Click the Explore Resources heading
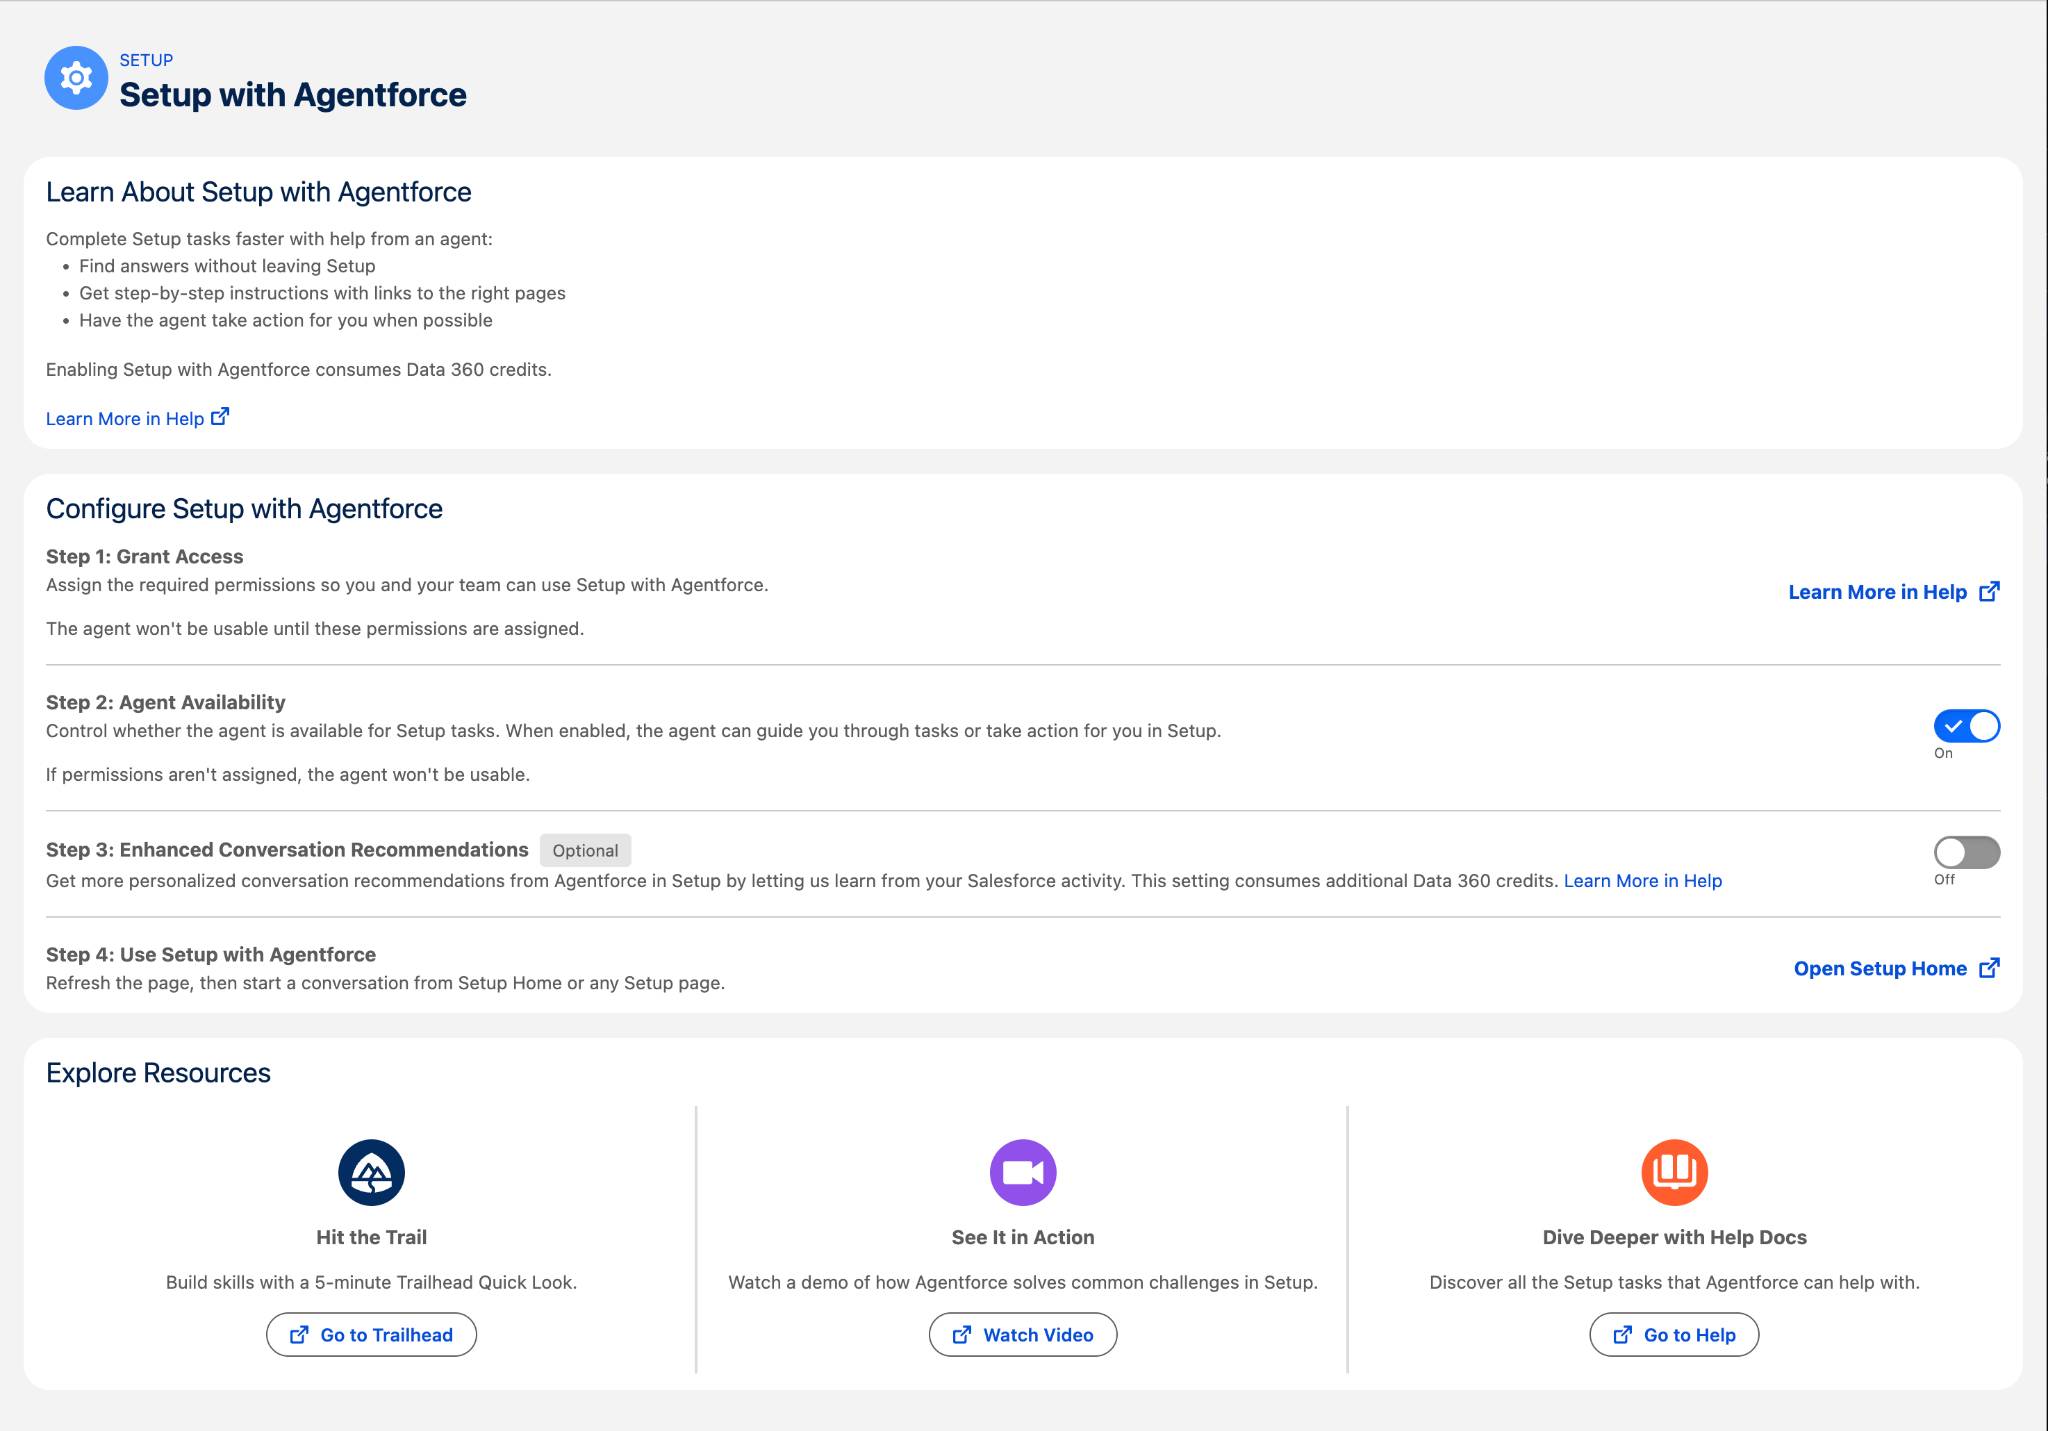 (158, 1073)
